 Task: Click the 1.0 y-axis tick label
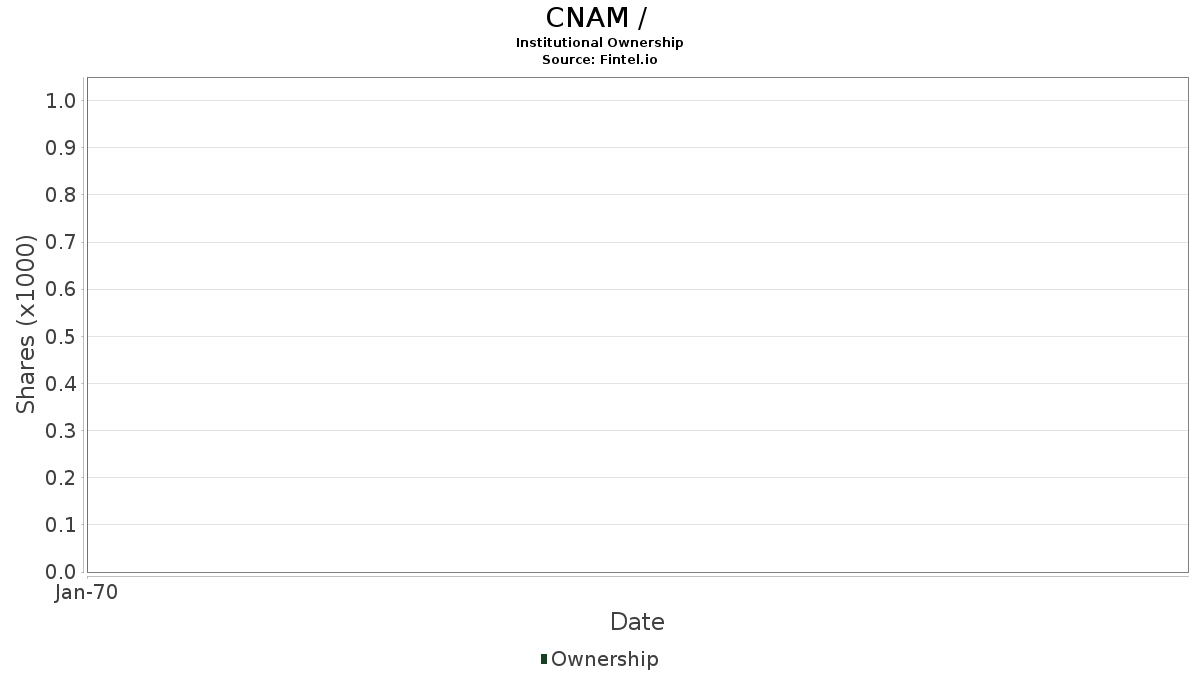[x=61, y=100]
